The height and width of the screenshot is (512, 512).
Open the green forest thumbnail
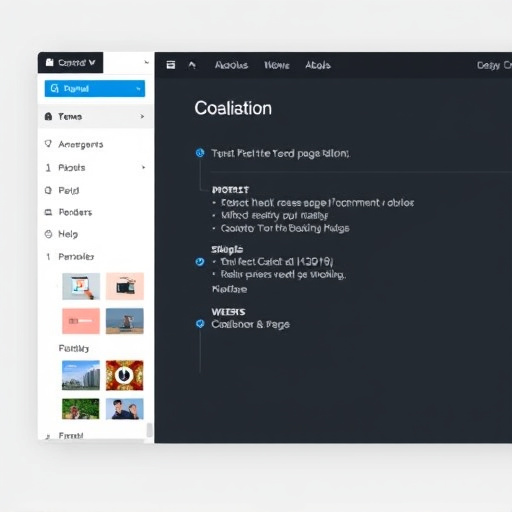[x=81, y=409]
